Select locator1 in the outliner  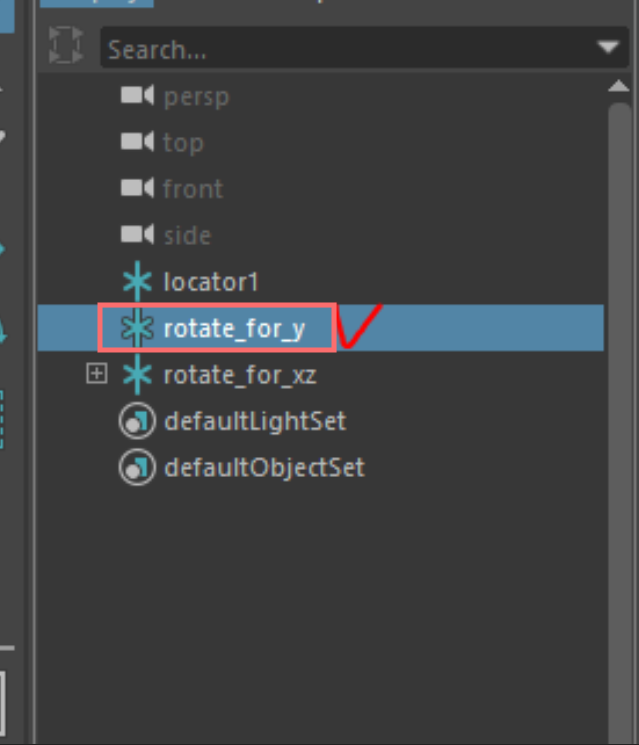pyautogui.click(x=211, y=282)
